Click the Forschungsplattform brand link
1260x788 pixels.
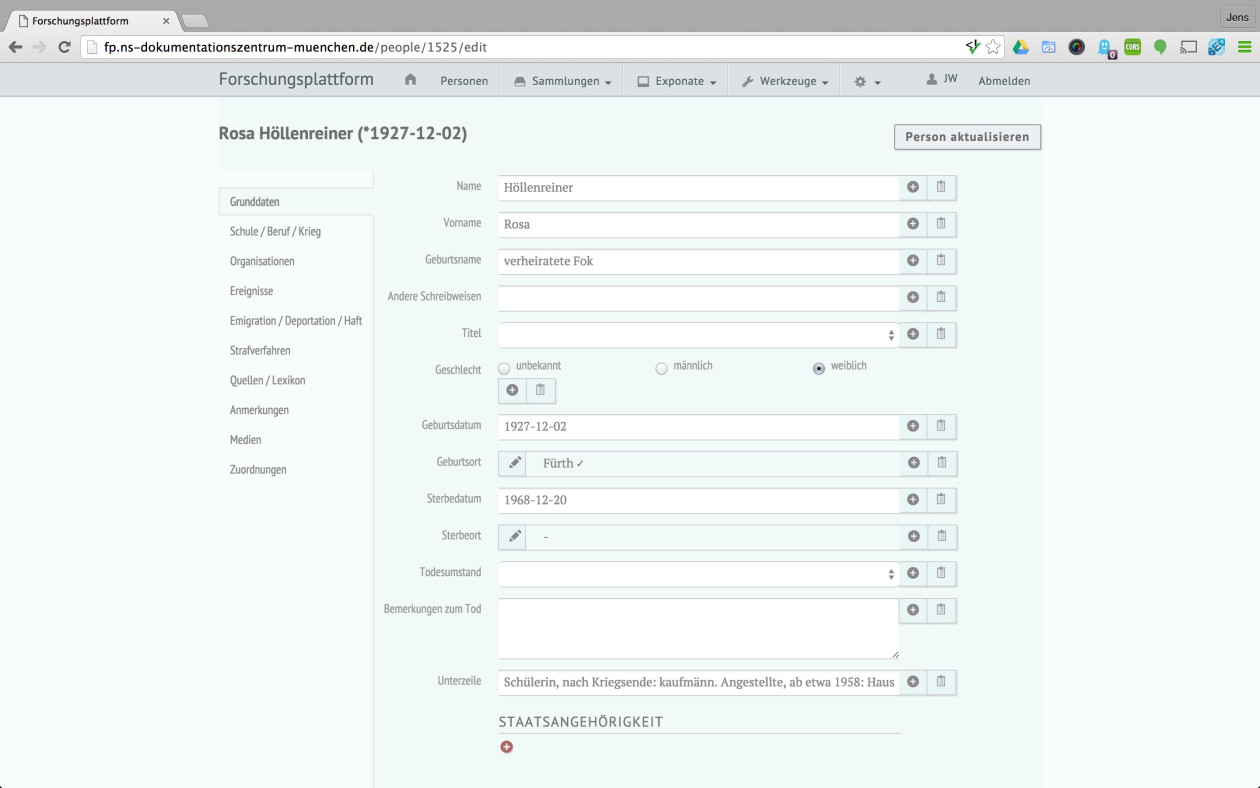pyautogui.click(x=296, y=80)
